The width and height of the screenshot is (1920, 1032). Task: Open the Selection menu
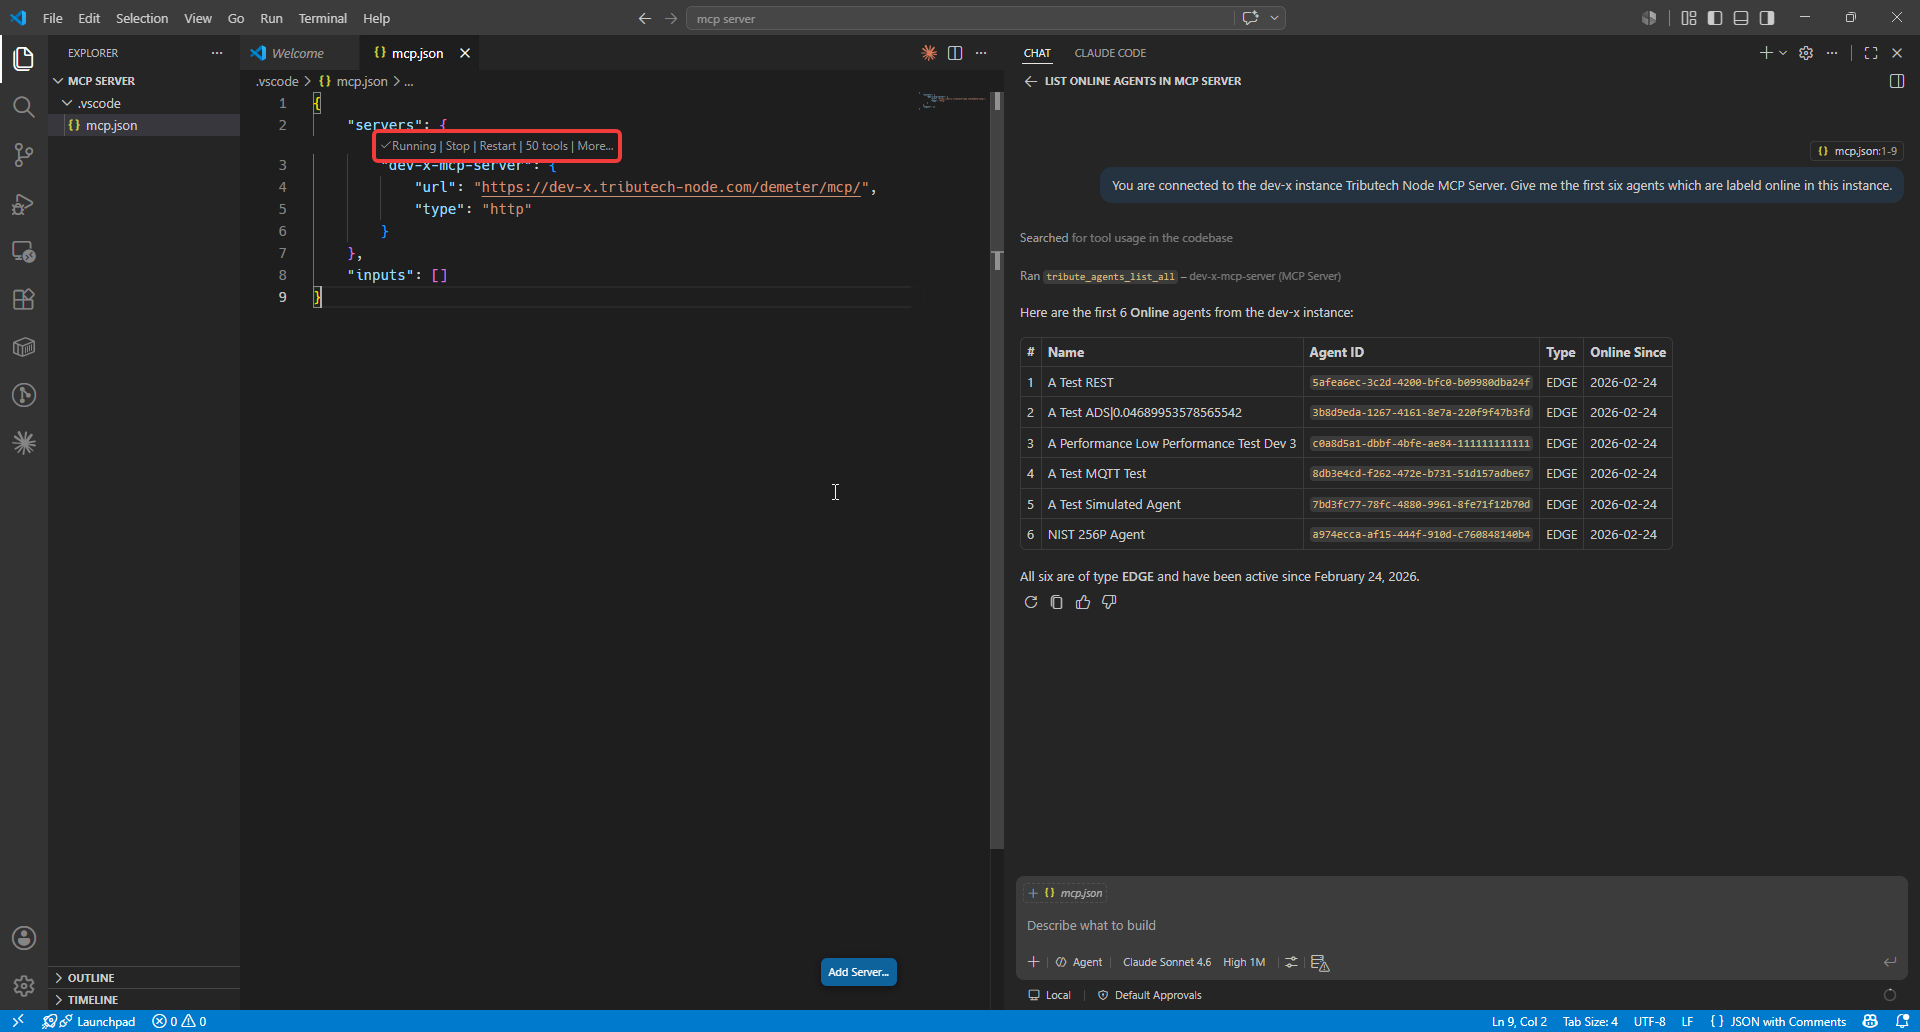pyautogui.click(x=142, y=18)
